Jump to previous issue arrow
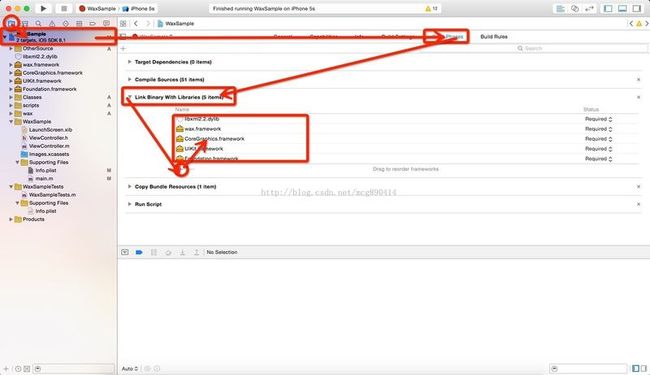Screen dimensions: 650x375 [x=631, y=24]
